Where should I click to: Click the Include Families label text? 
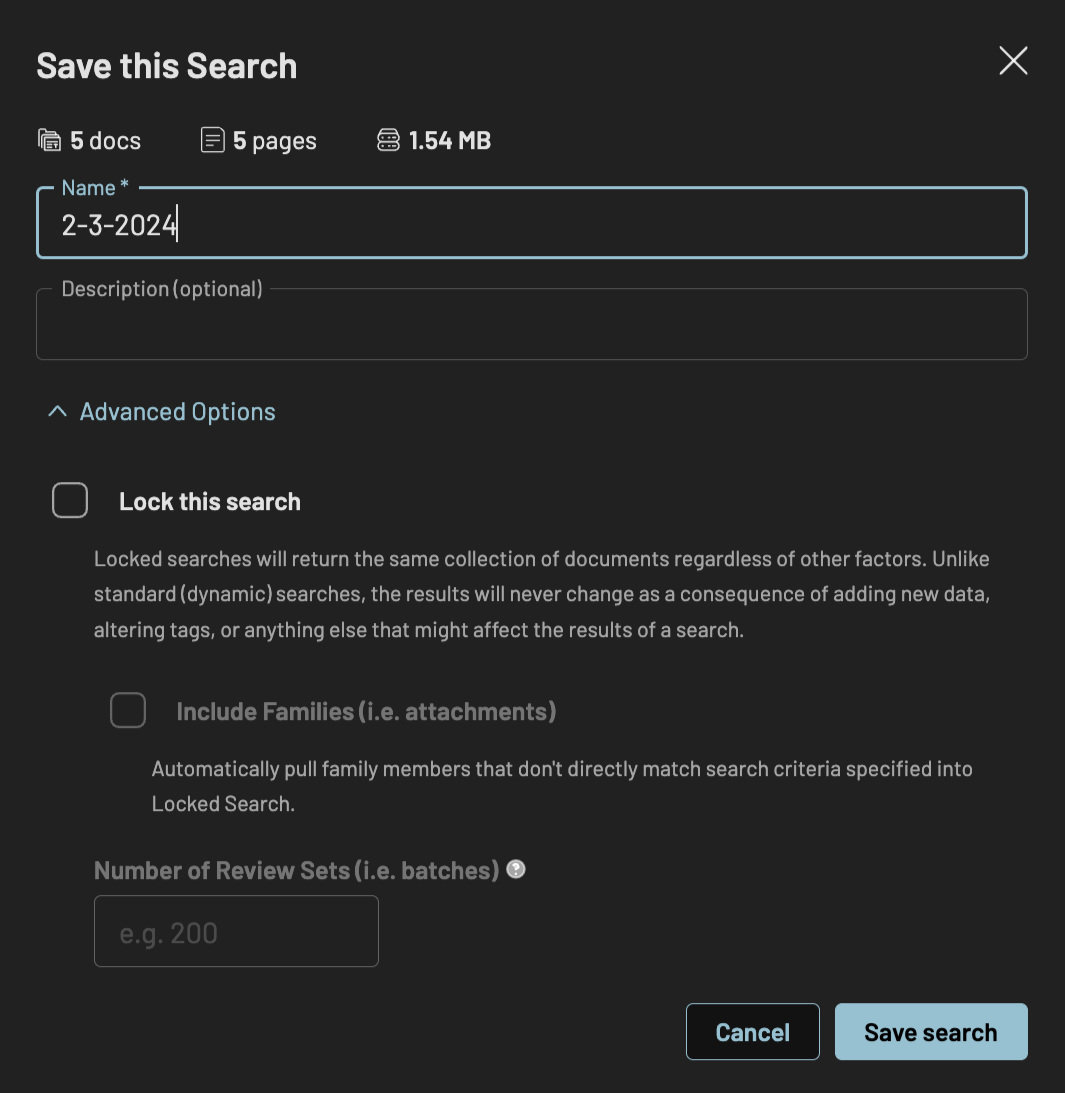click(x=366, y=712)
